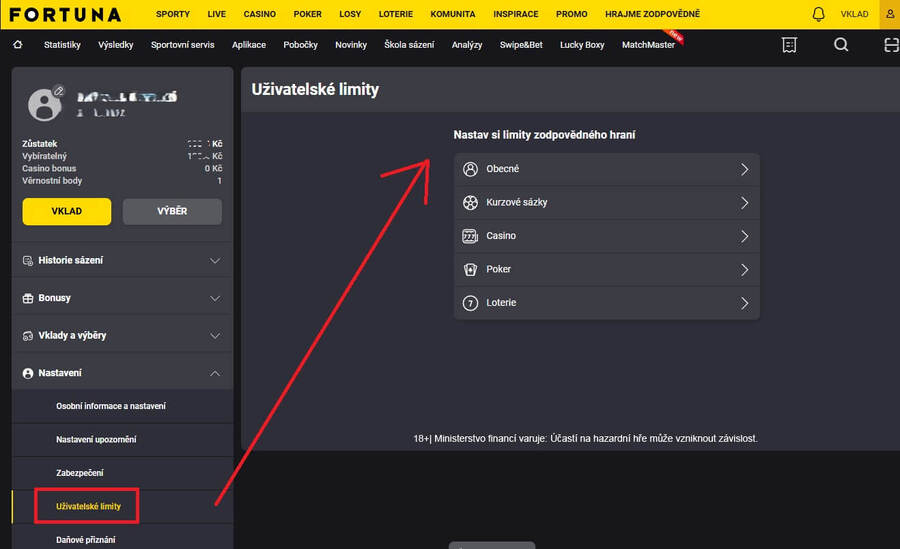Select Osobní informace a nastavení
900x549 pixels.
[111, 406]
